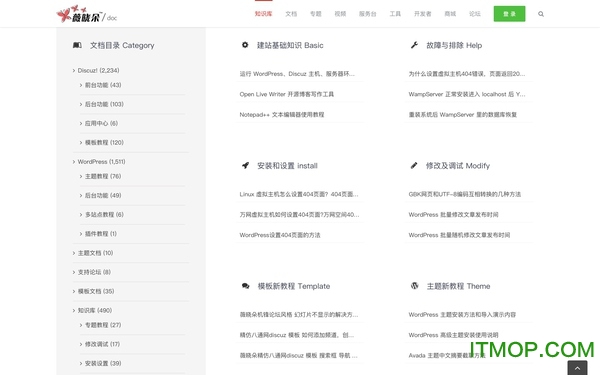Screen dimensions: 600x375
Task: Open article GBK网页和UTF-8编码互相转换
Action: (x=465, y=194)
